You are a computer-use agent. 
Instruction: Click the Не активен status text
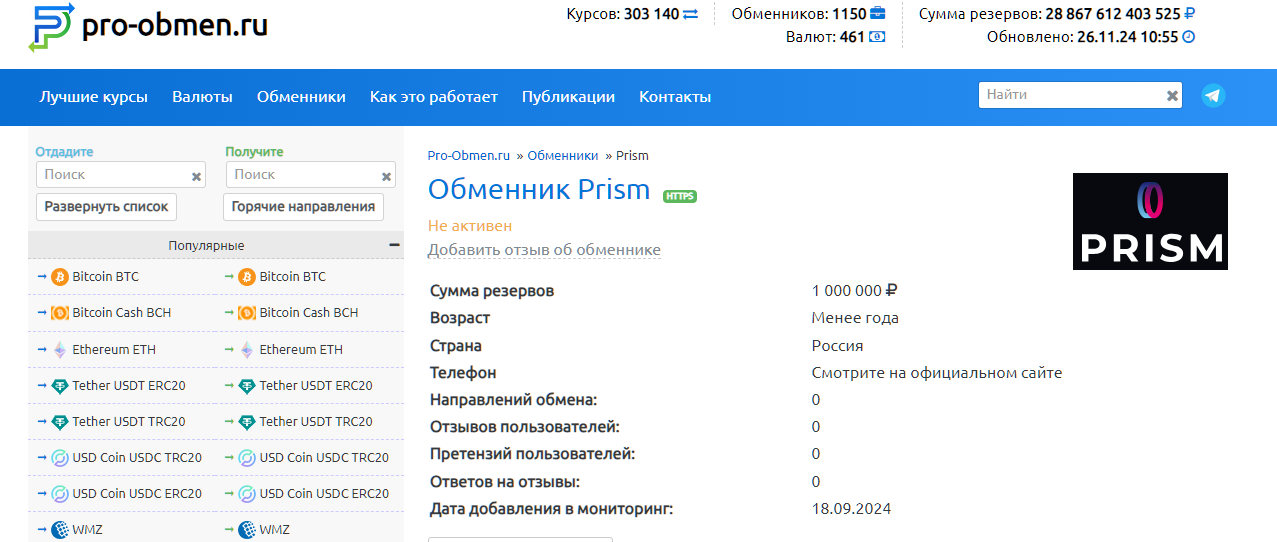[470, 226]
